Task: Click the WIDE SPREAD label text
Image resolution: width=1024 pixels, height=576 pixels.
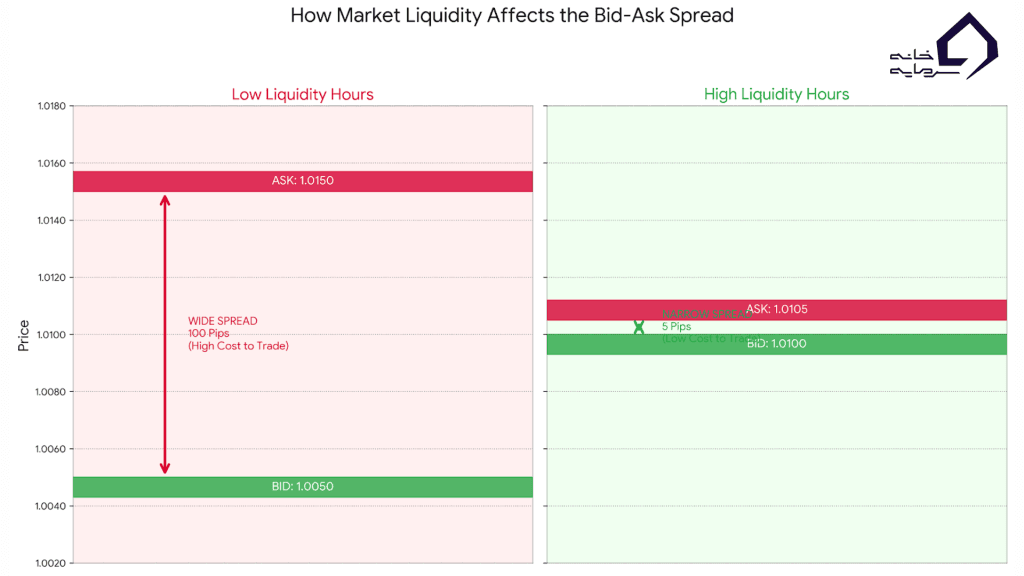Action: click(x=223, y=321)
